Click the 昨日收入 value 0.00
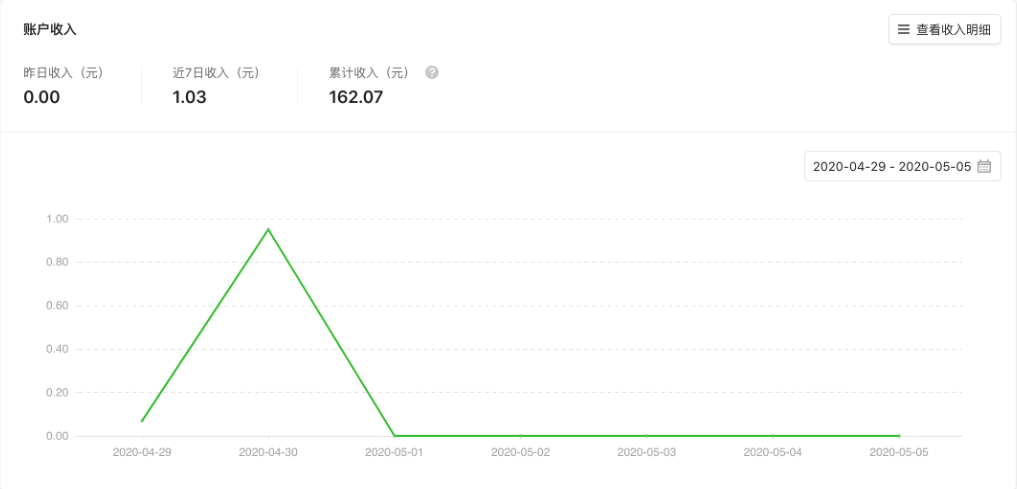Screen dimensions: 1017x489 point(42,97)
